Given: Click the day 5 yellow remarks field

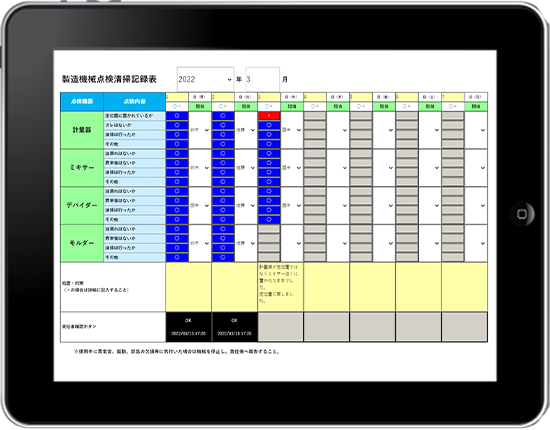Looking at the screenshot, I should pos(373,287).
